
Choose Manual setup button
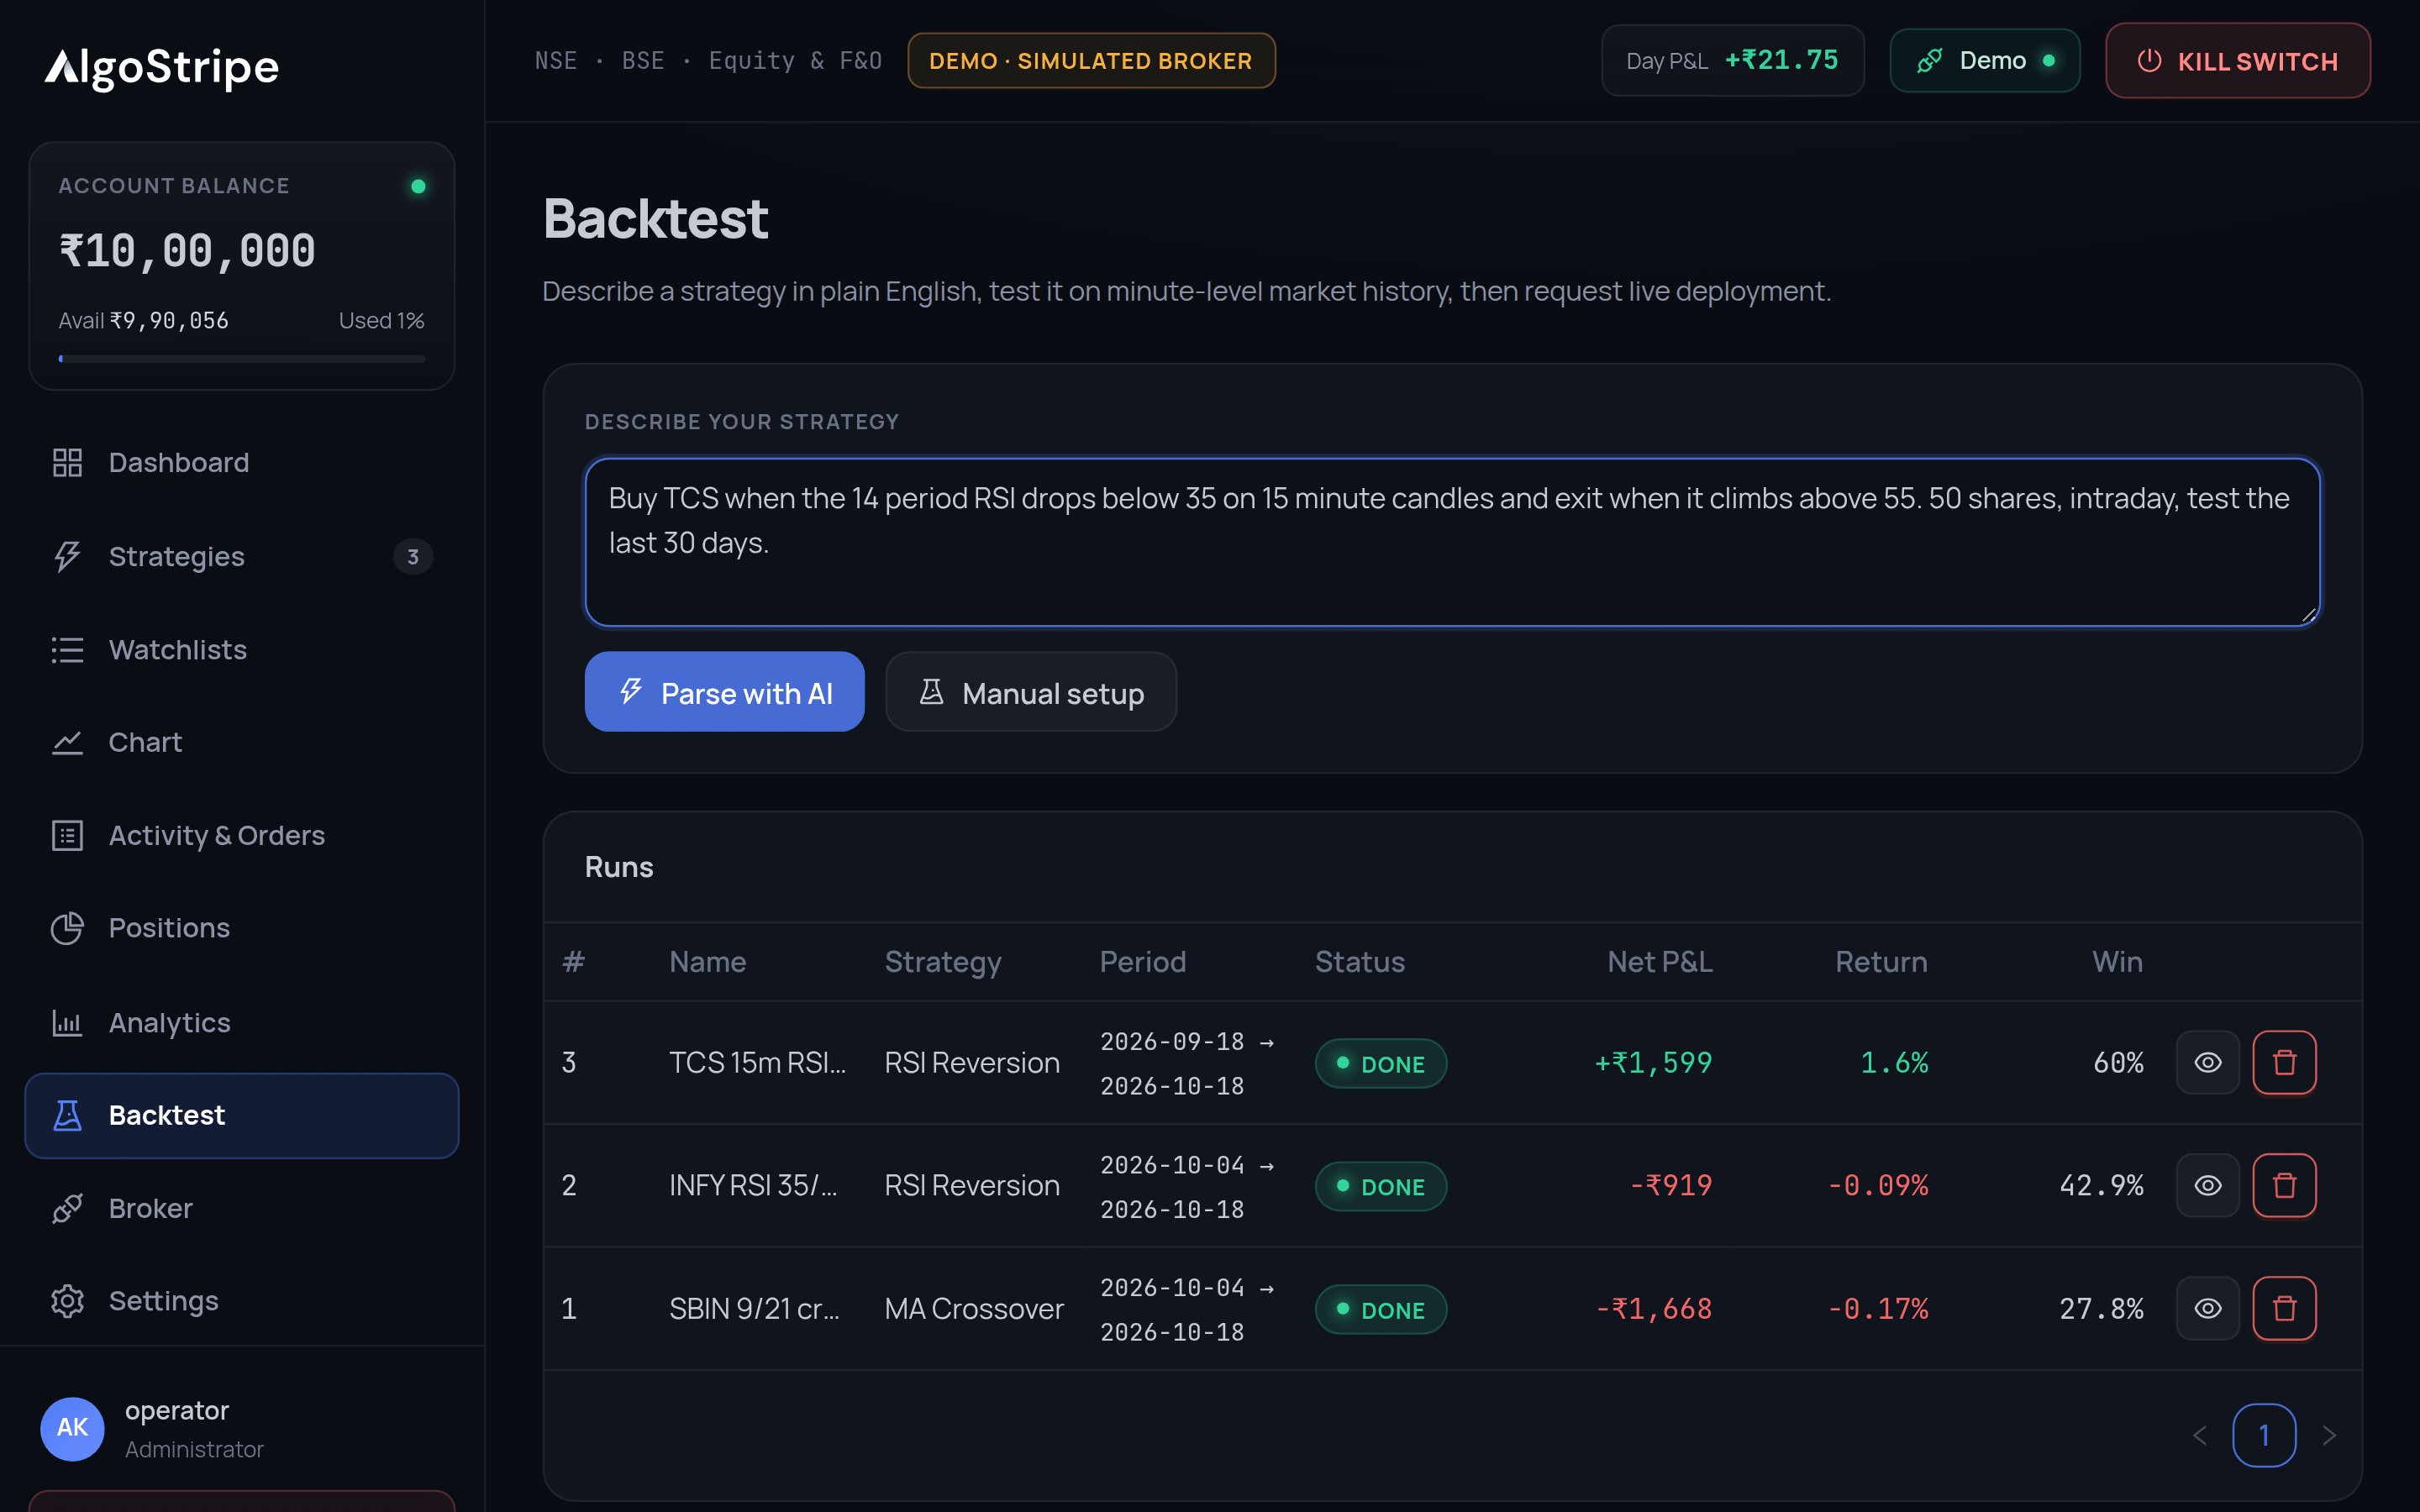coord(1031,692)
